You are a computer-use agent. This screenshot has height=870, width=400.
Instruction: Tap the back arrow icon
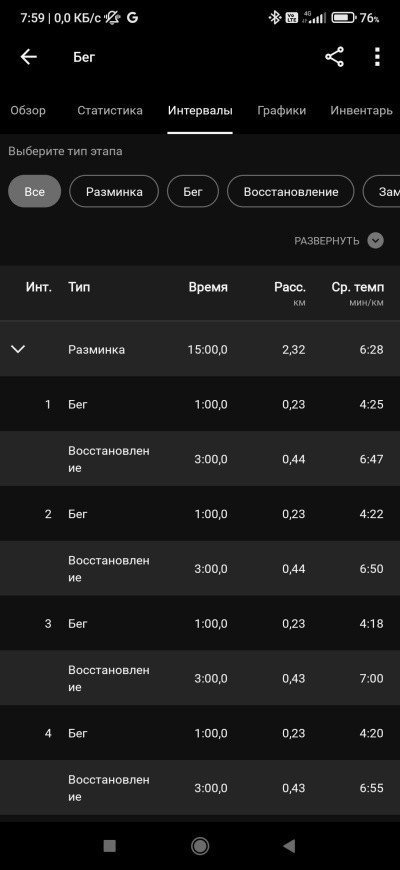28,57
